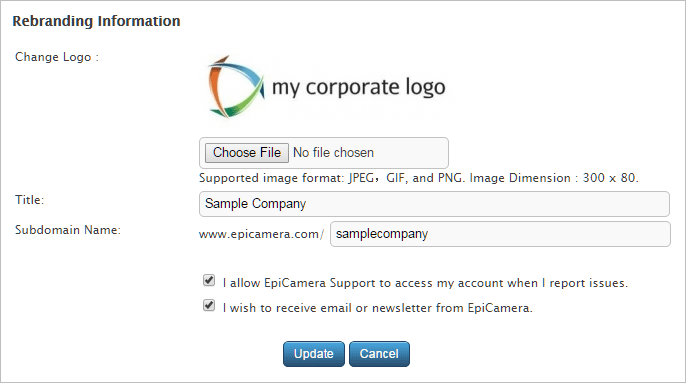The height and width of the screenshot is (383, 686).
Task: Click the 'I allow EpiCamera Support' label text
Action: point(425,283)
